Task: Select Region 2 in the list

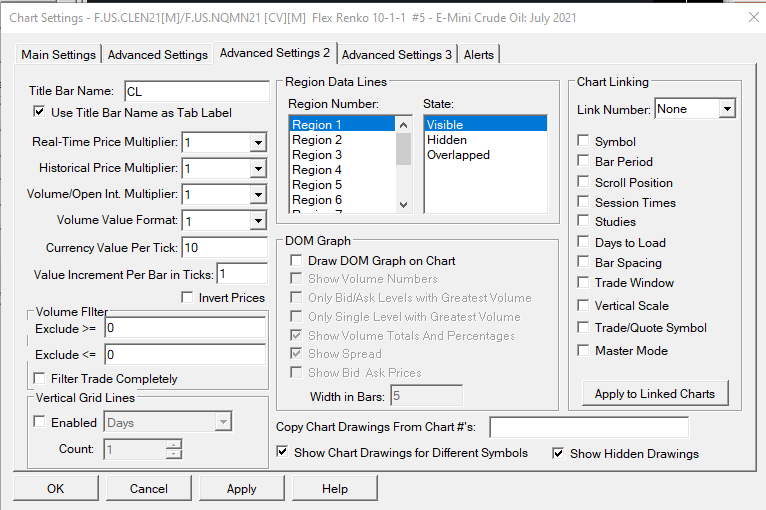Action: [341, 140]
